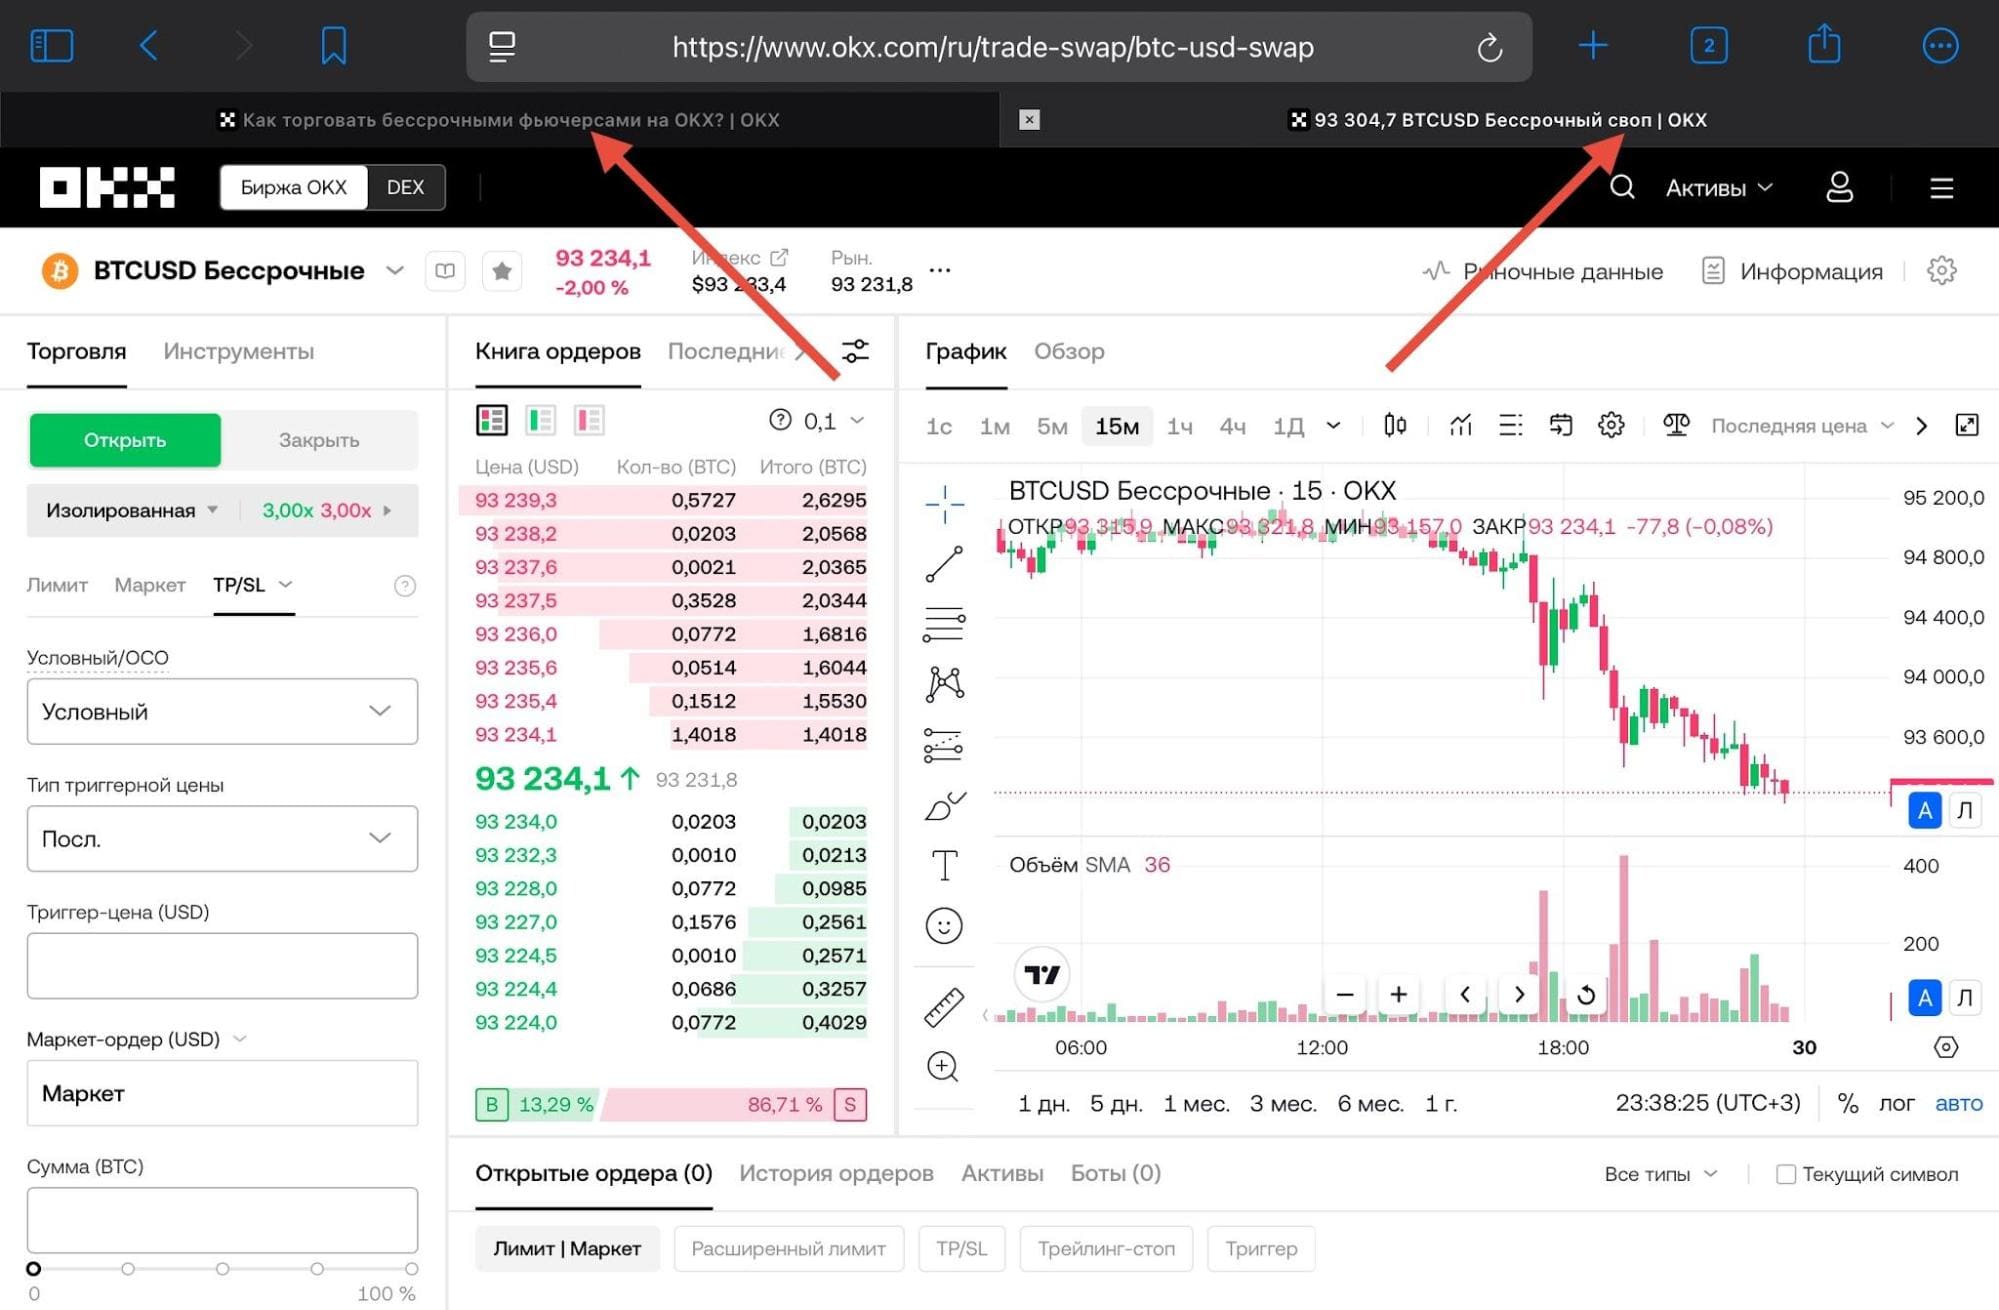Open Посл. trigger price type dropdown
This screenshot has height=1310, width=1999.
[222, 838]
